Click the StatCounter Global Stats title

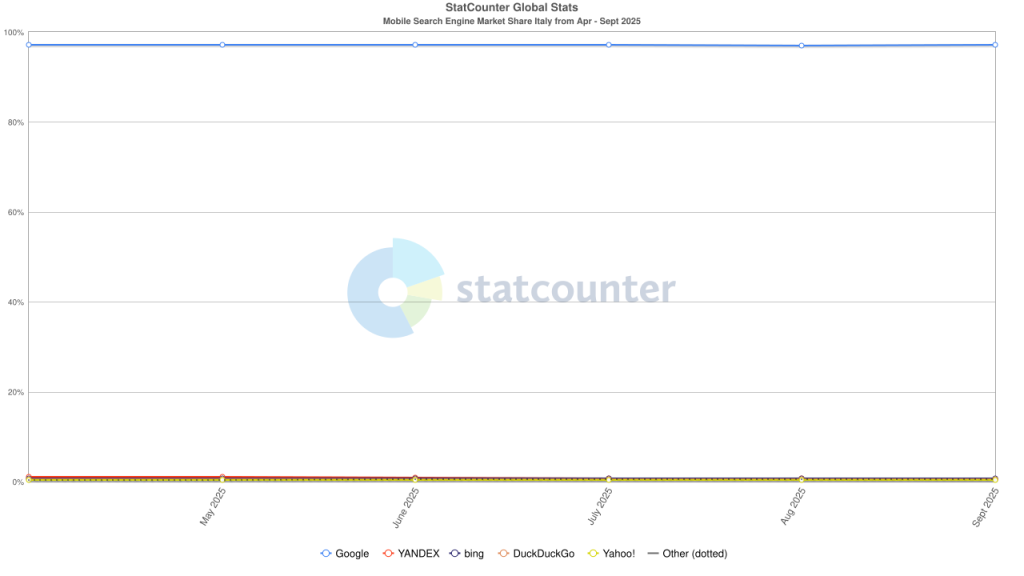pos(511,8)
